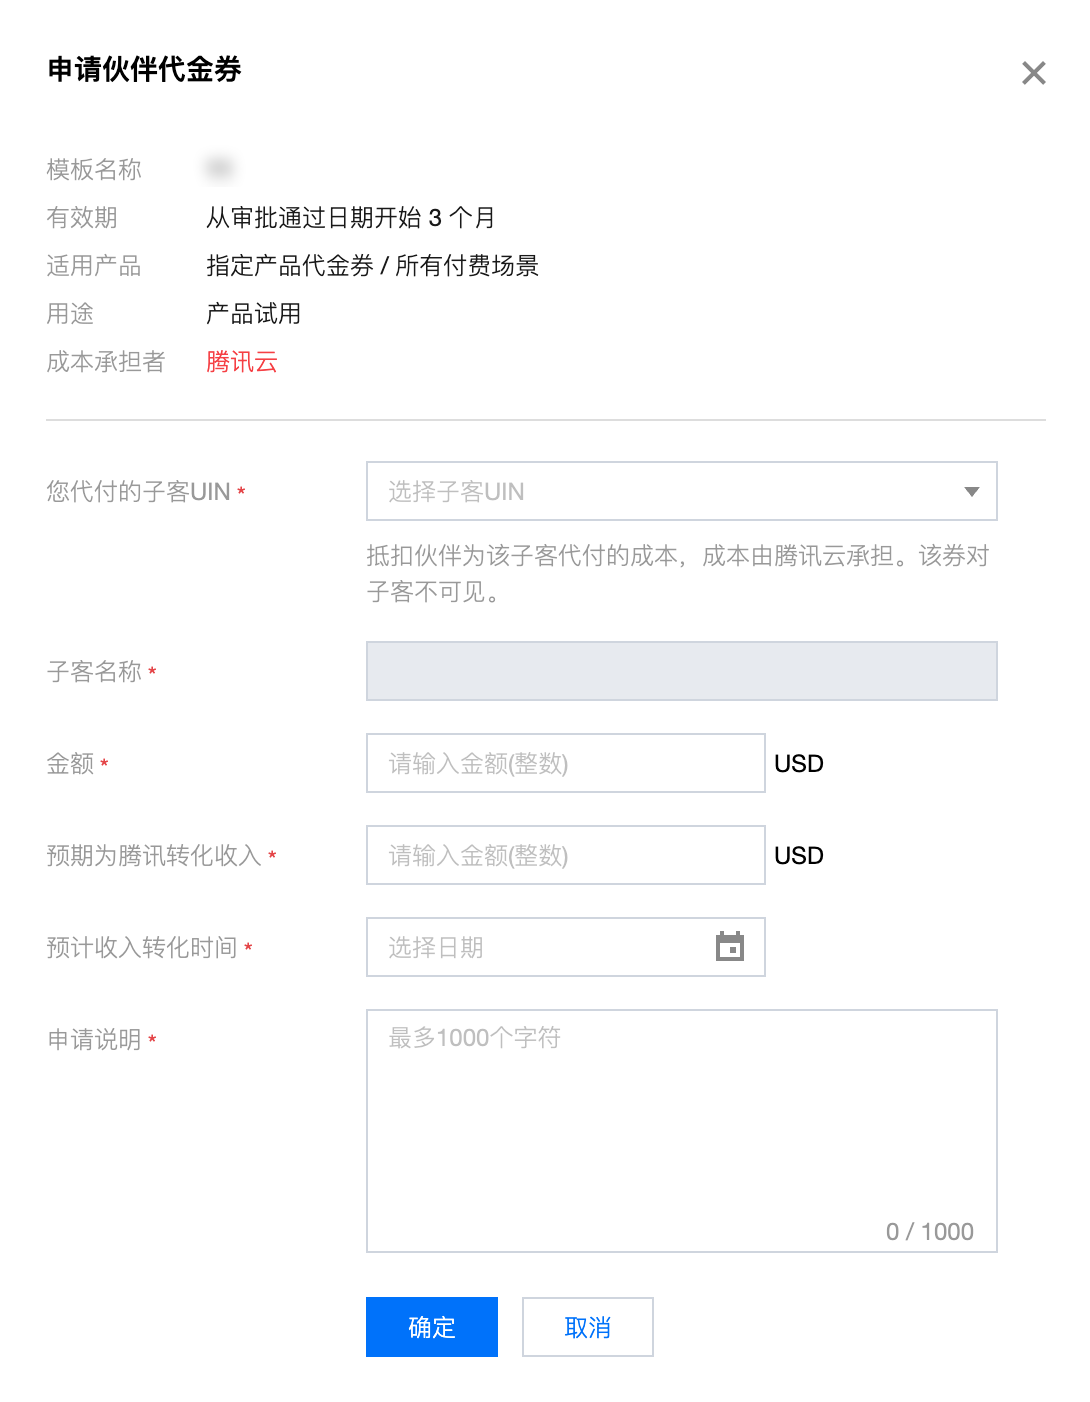Viewport: 1090px width, 1402px height.
Task: Click the blurred 模板名称 value
Action: point(220,169)
